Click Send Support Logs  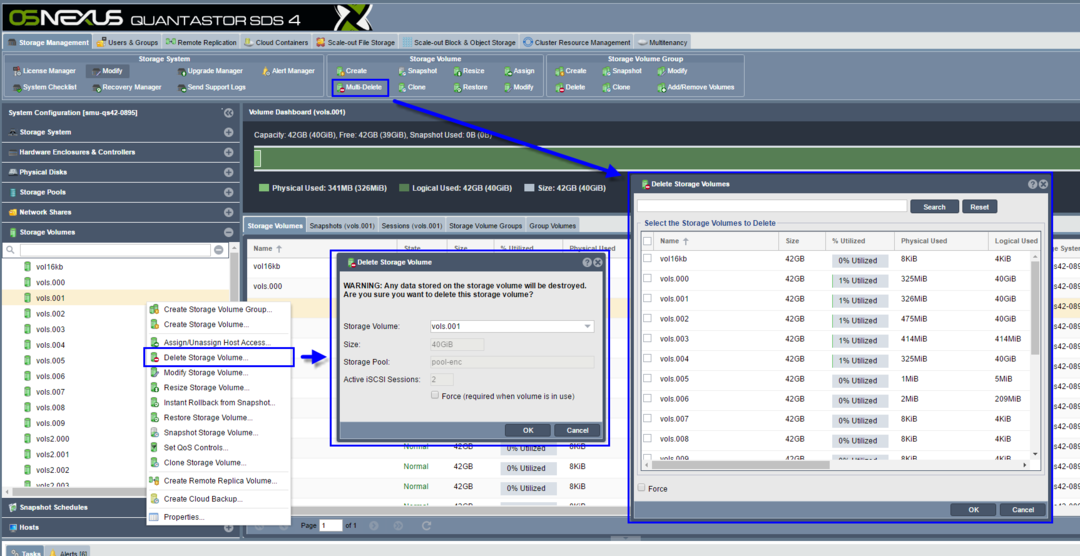(x=211, y=87)
